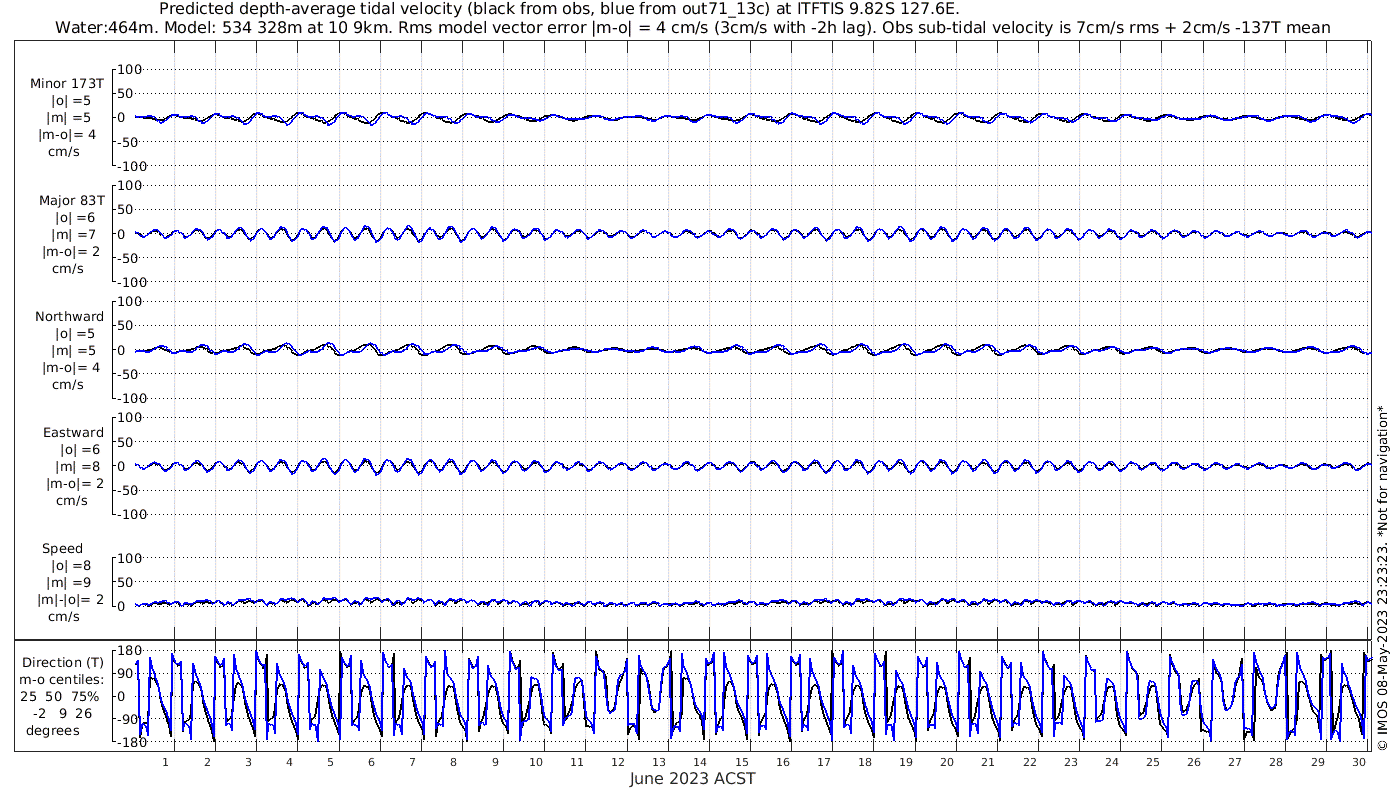Click day 27 tick label on date axis
Screen dimensions: 1400x800
click(1235, 762)
